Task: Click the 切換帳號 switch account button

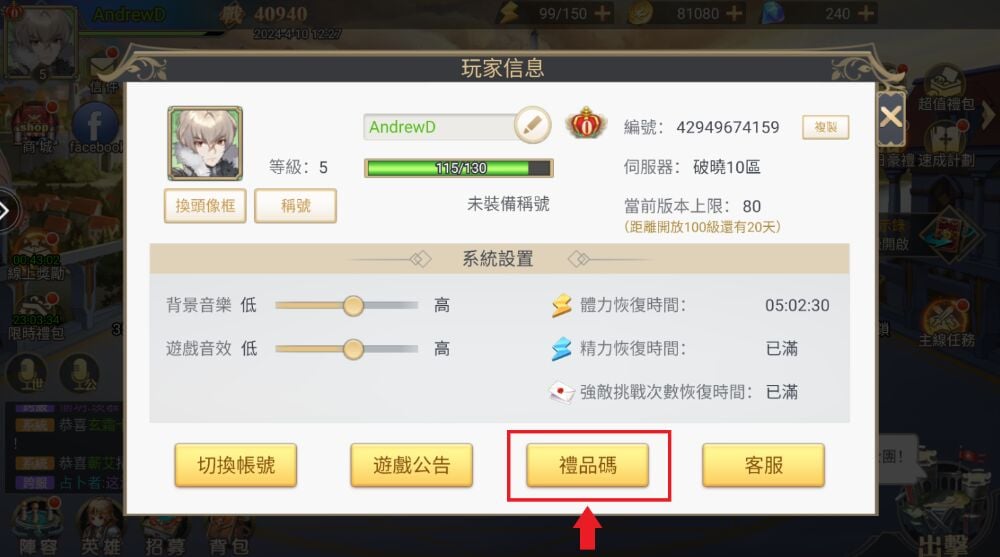Action: [235, 465]
